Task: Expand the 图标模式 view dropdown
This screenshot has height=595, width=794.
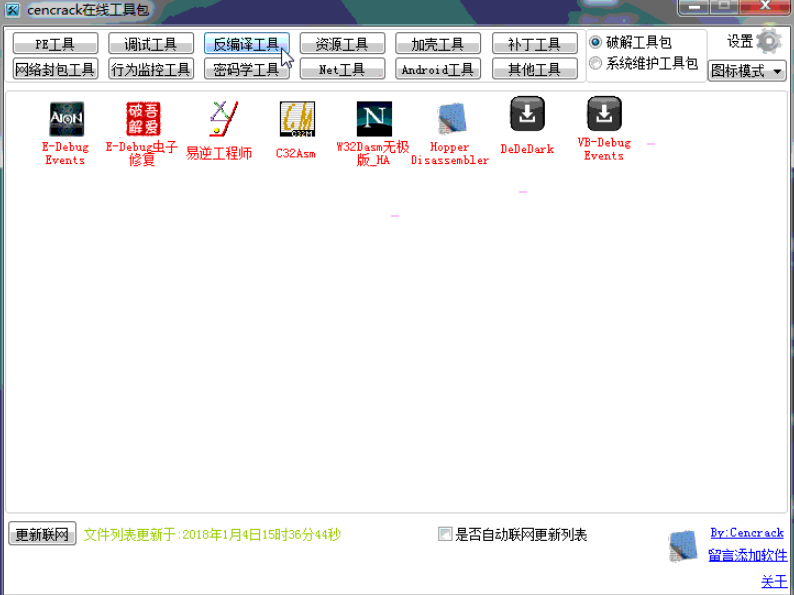Action: pos(747,71)
